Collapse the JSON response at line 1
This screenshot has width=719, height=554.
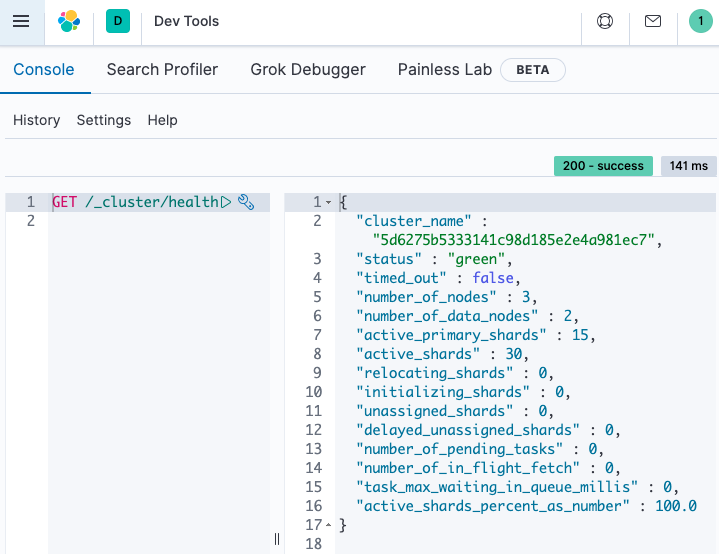328,202
